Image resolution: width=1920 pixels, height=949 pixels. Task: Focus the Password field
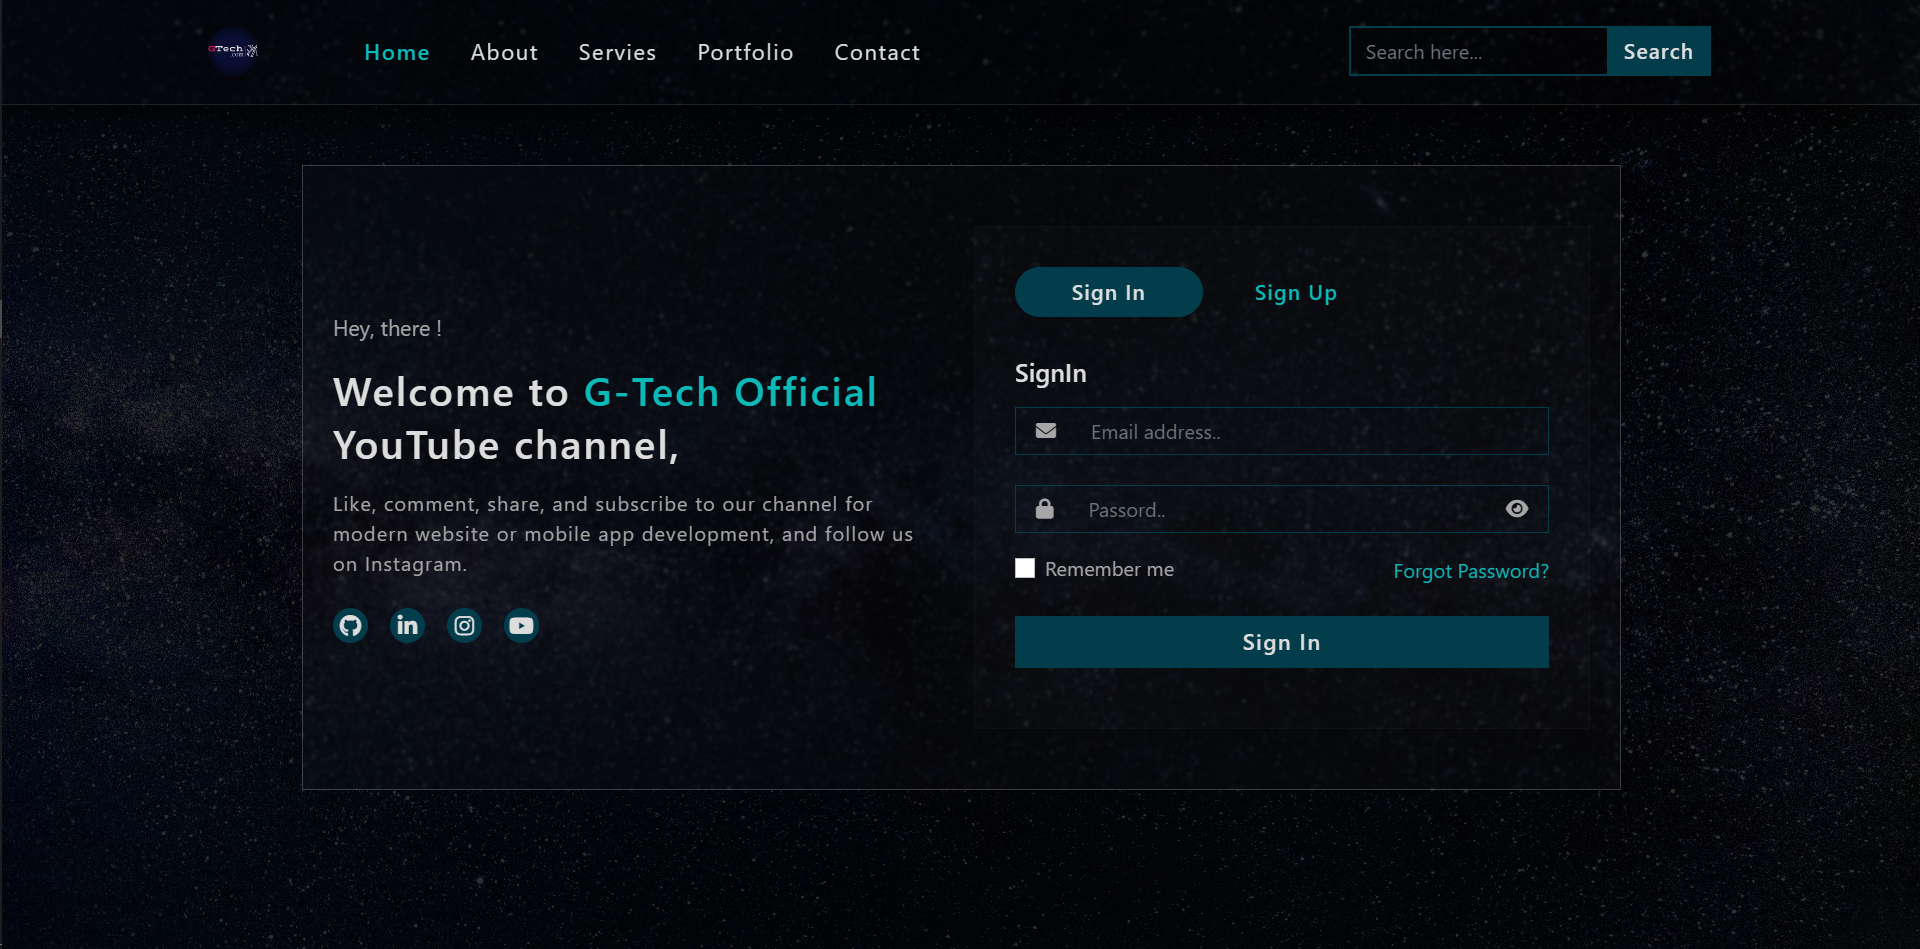point(1282,509)
